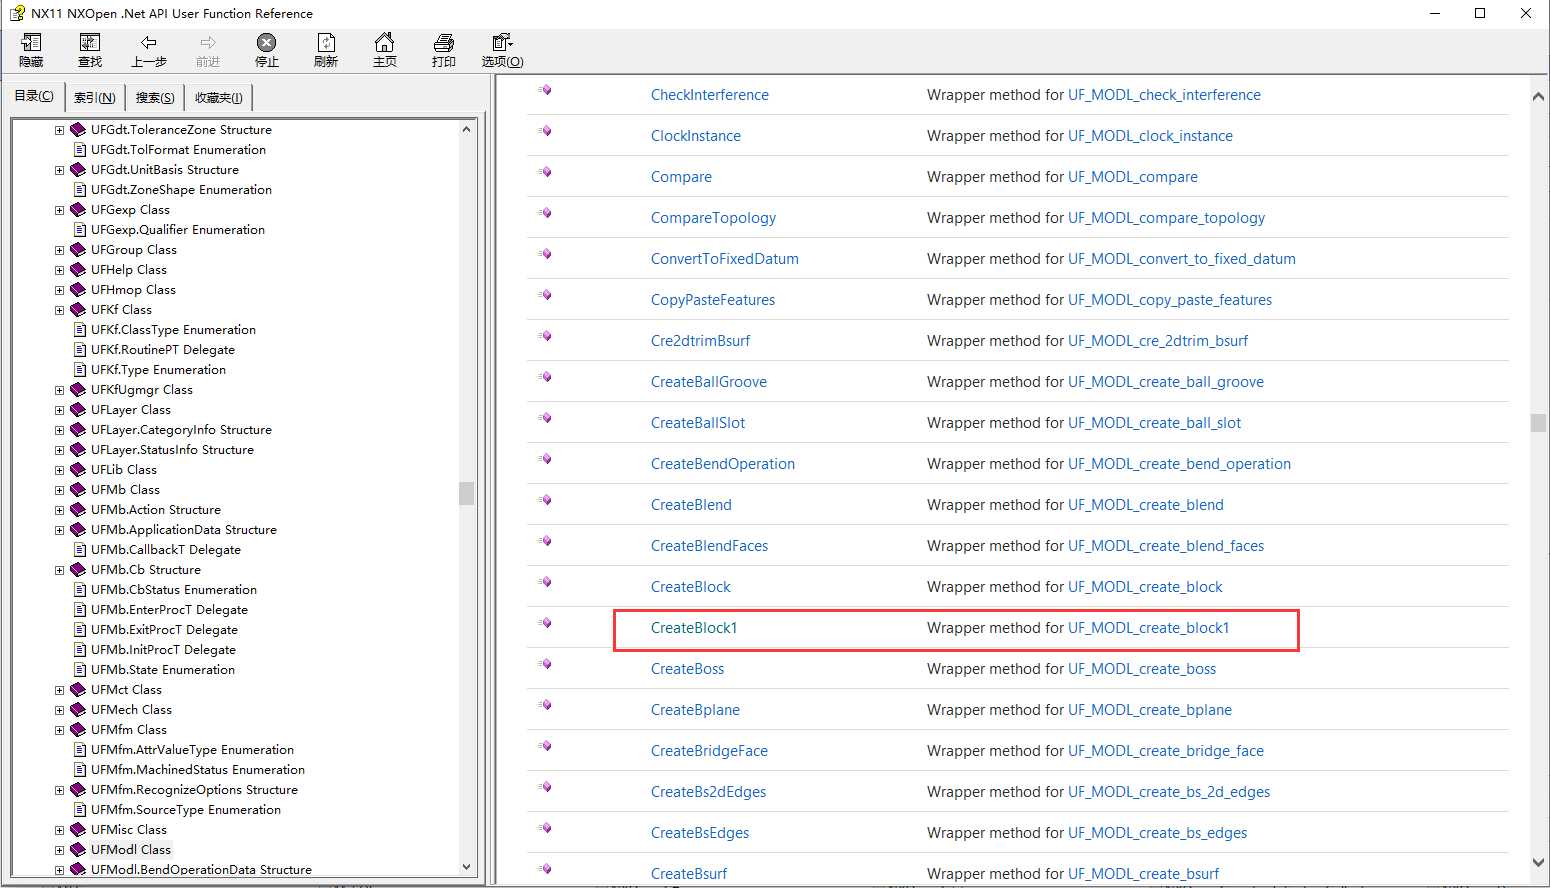Click the content pane scroll down arrow
This screenshot has height=888, width=1550.
click(x=1538, y=863)
